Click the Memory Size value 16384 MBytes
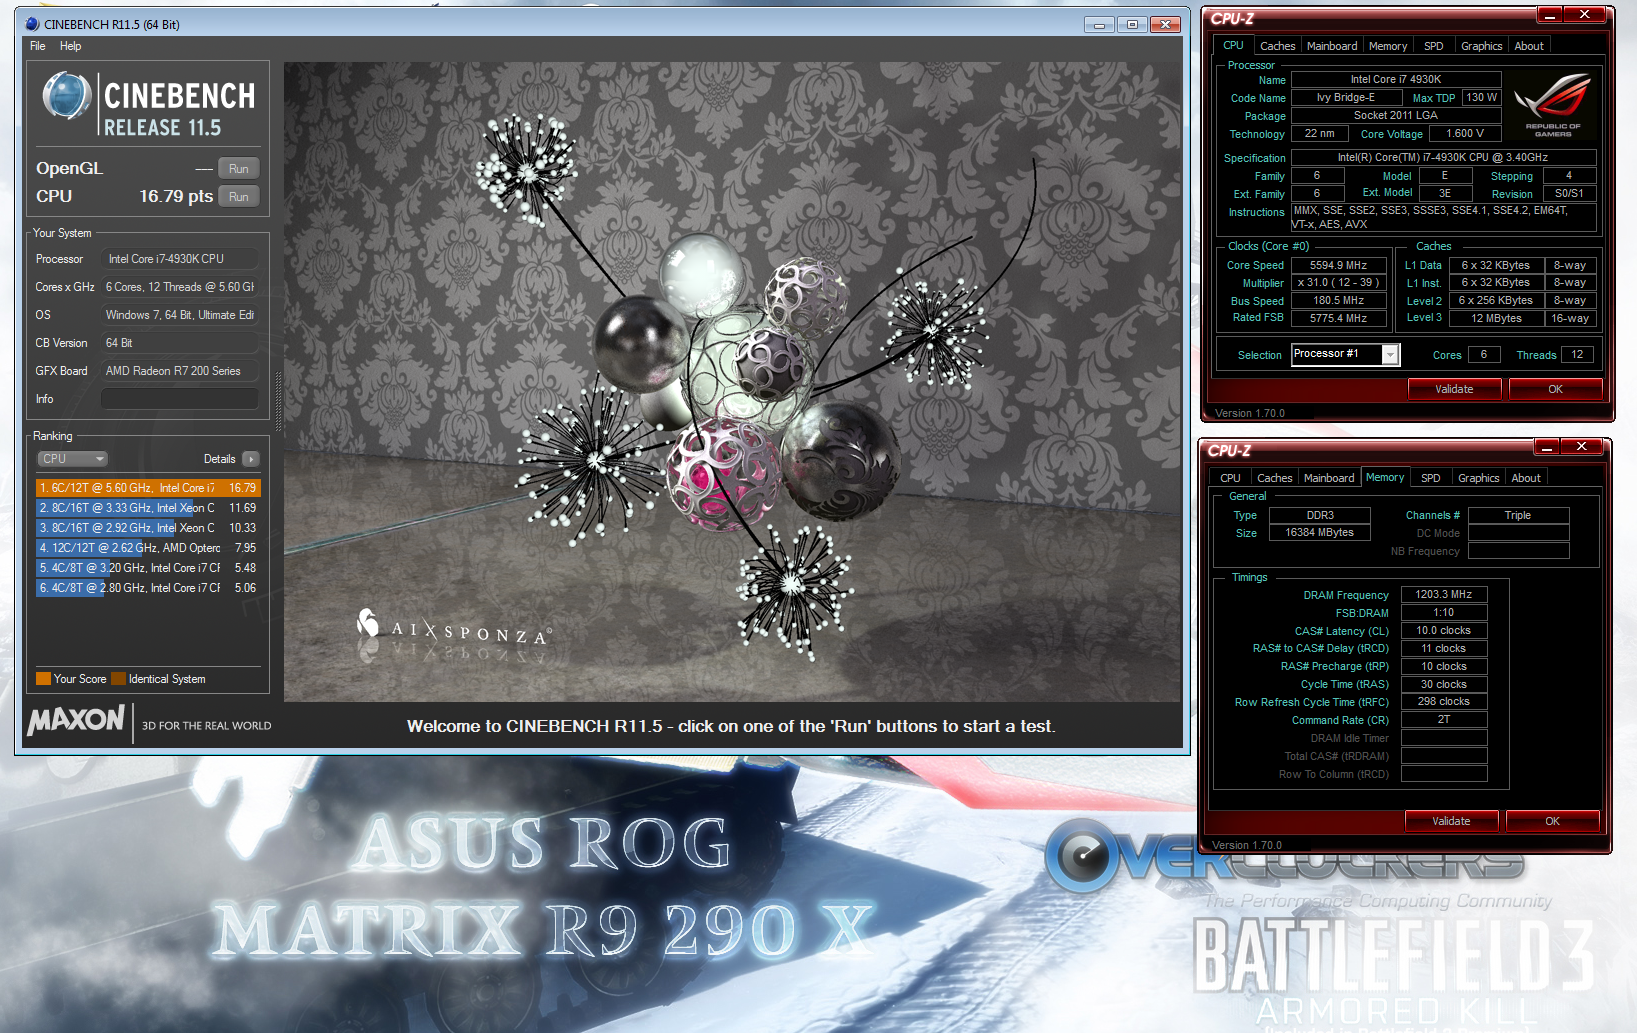The height and width of the screenshot is (1033, 1637). tap(1319, 533)
